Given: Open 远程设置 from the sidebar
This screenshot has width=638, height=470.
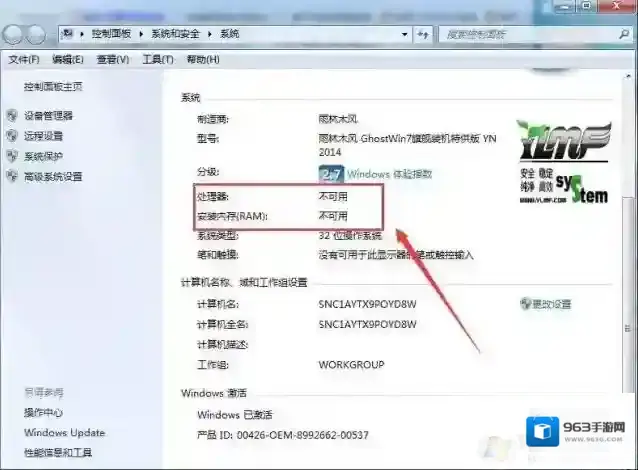Looking at the screenshot, I should coord(43,136).
